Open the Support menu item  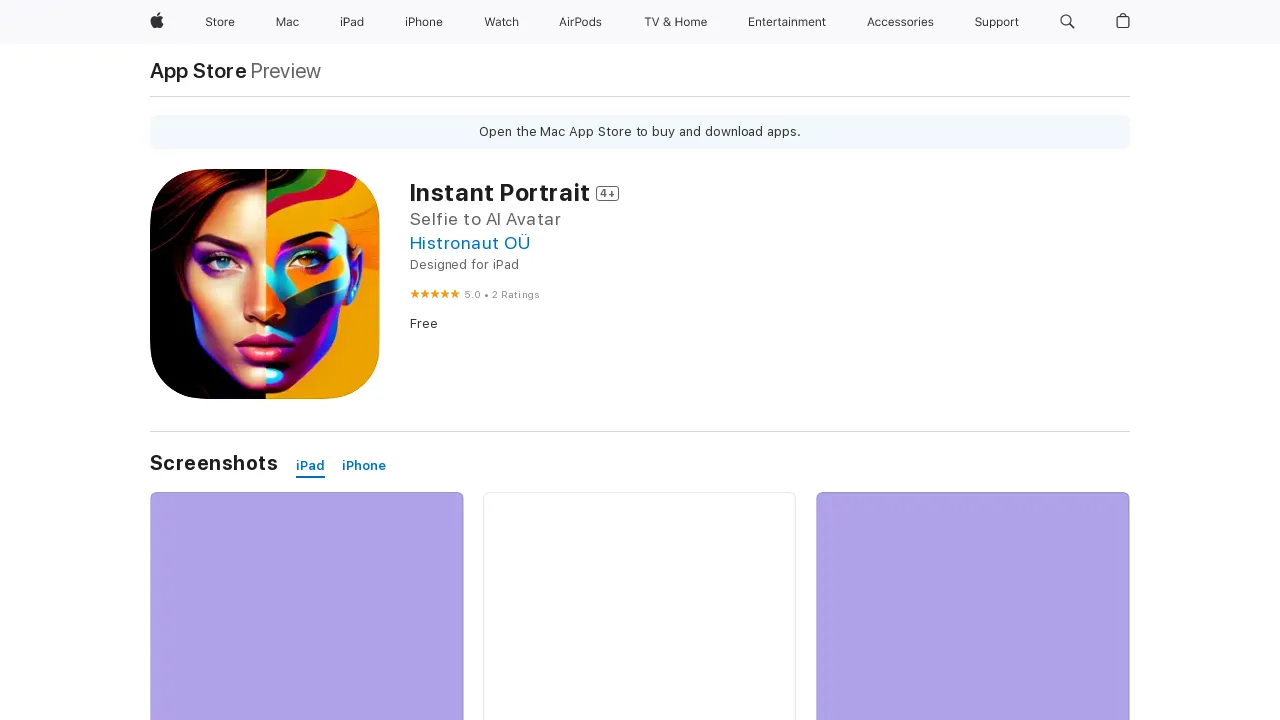[996, 22]
